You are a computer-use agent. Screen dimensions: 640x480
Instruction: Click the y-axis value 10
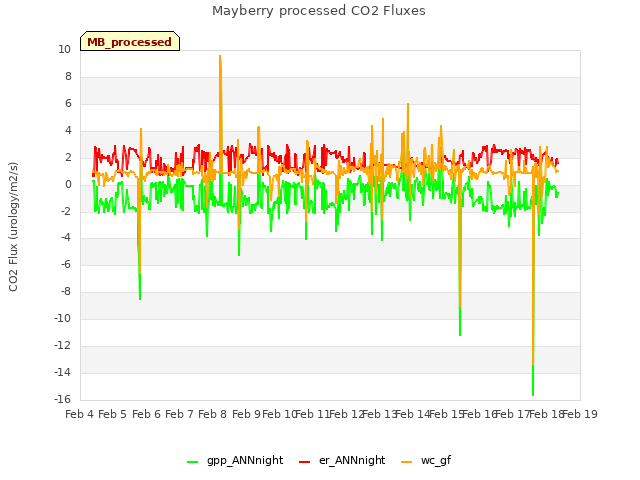[64, 49]
